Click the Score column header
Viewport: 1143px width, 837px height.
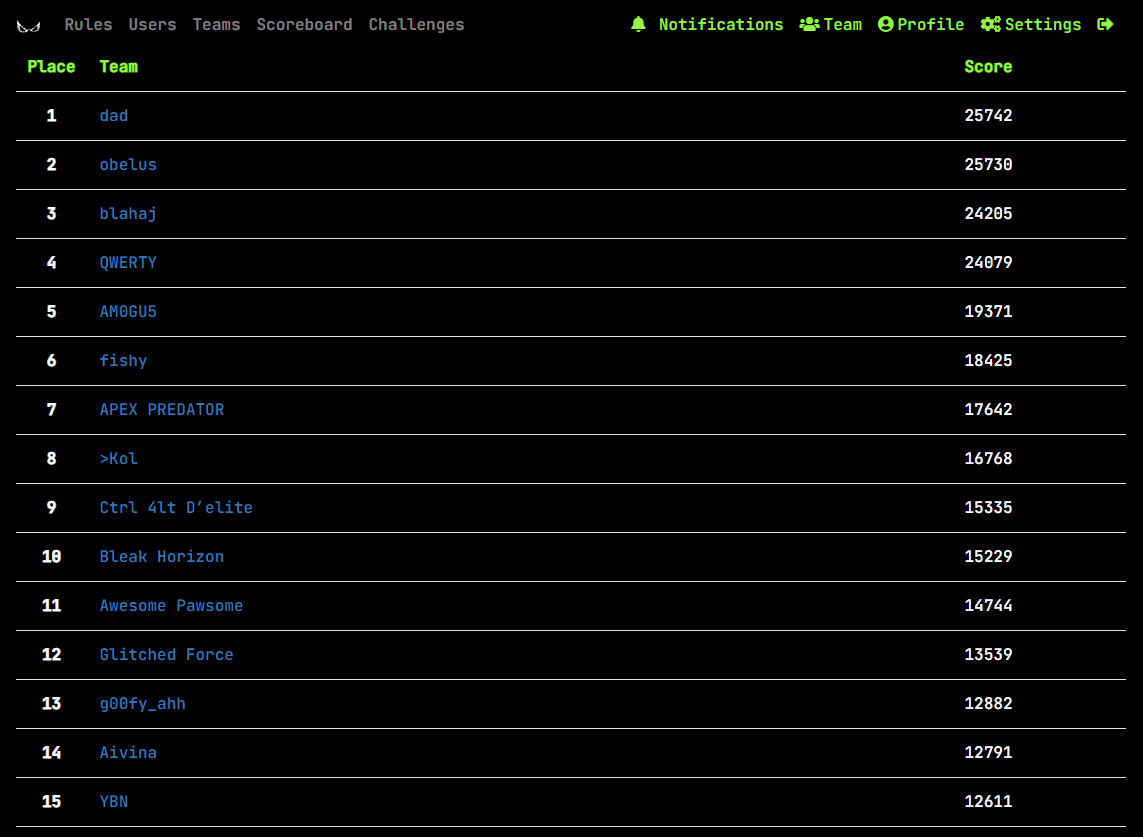pos(988,67)
